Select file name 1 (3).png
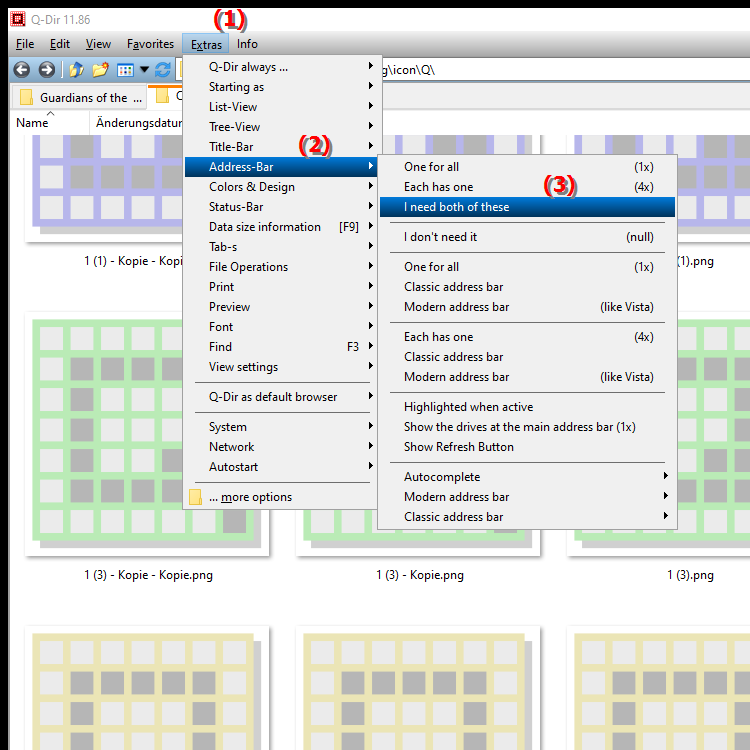This screenshot has height=750, width=750. 690,575
